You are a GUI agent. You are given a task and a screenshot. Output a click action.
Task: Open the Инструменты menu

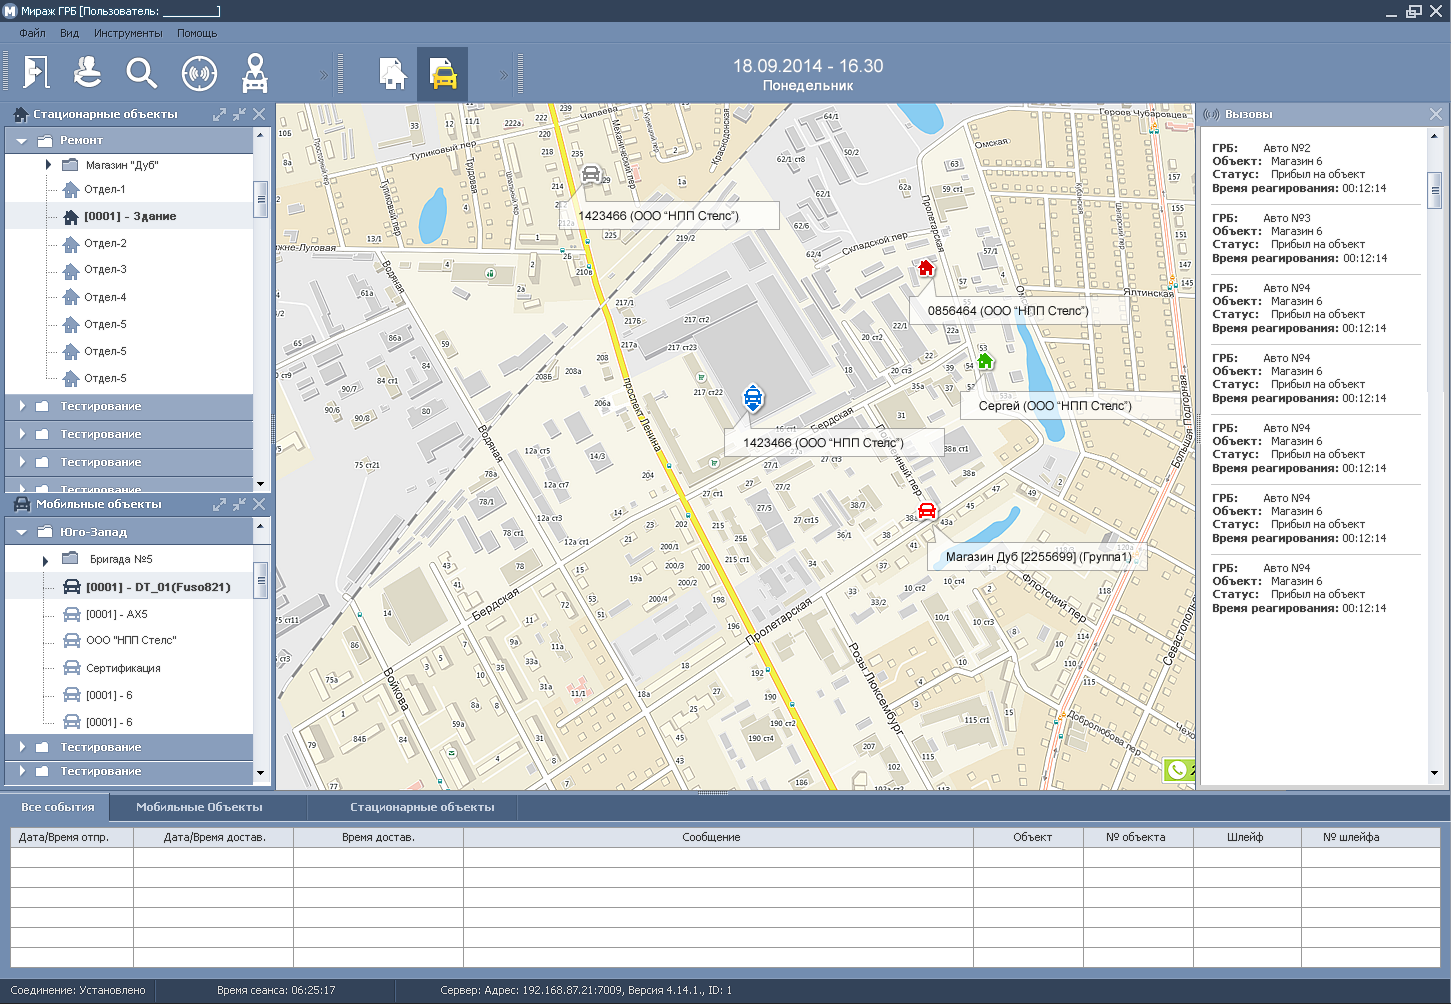tap(127, 33)
